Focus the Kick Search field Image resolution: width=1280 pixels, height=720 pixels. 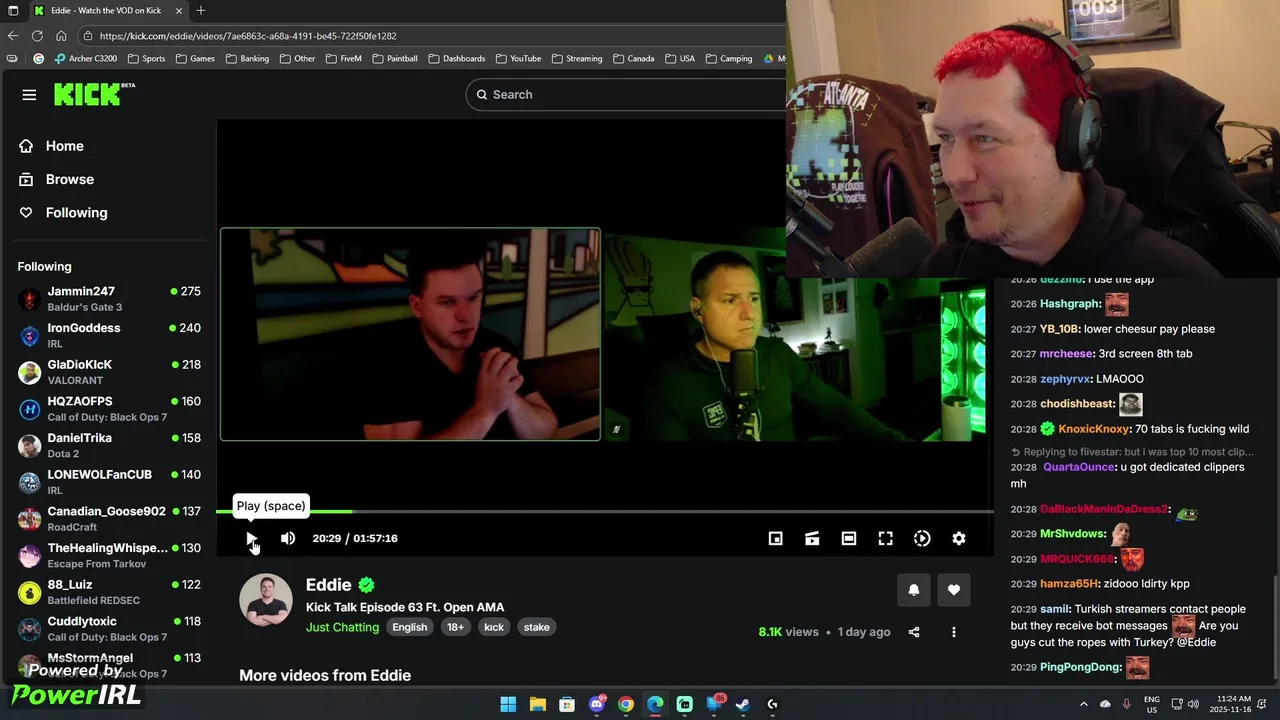click(x=626, y=94)
